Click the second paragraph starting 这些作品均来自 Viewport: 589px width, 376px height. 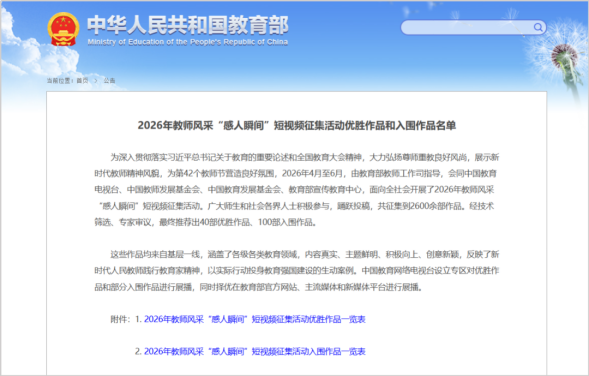click(x=297, y=271)
